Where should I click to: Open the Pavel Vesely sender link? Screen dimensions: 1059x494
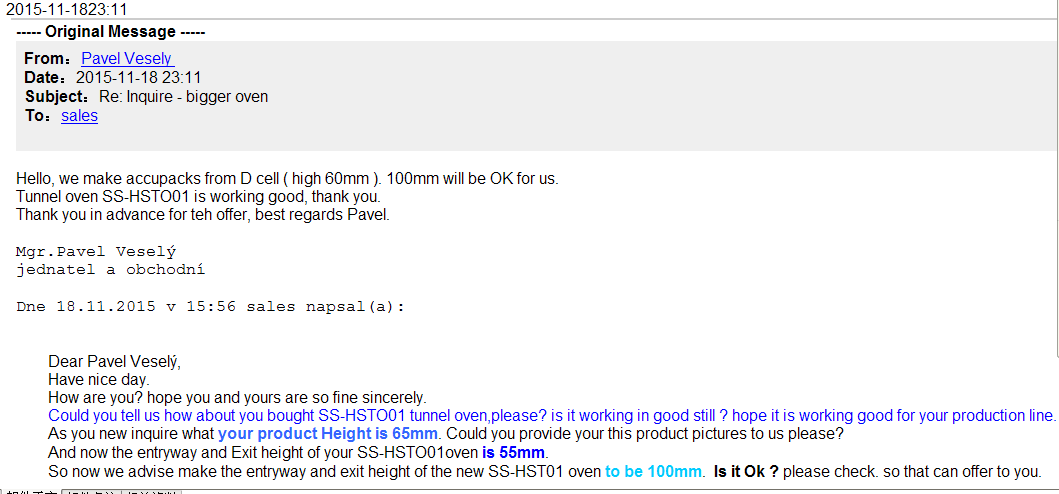127,59
